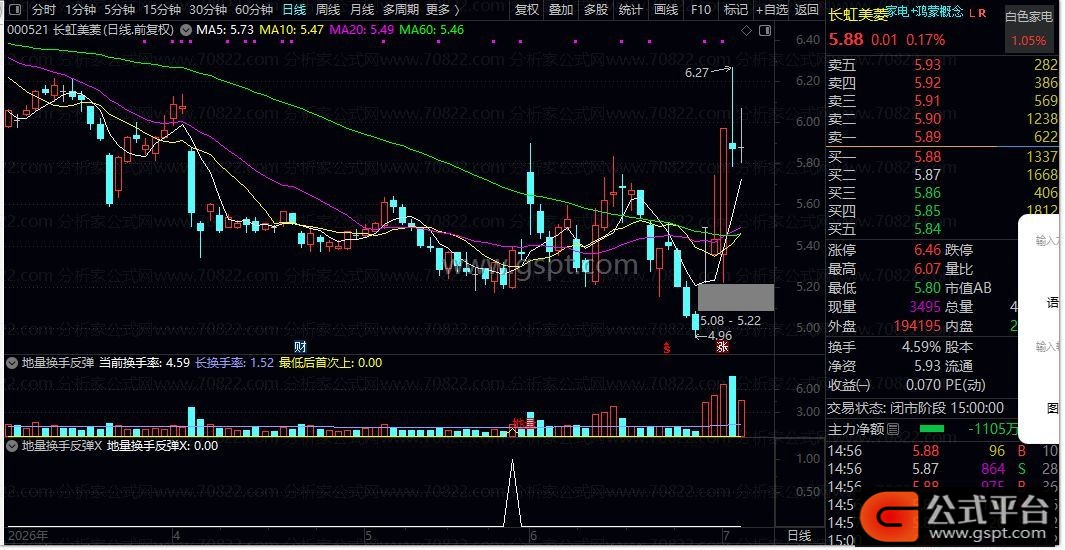Viewport: 1065px width, 550px height.
Task: Click the red S marker on time axis
Action: coord(667,348)
